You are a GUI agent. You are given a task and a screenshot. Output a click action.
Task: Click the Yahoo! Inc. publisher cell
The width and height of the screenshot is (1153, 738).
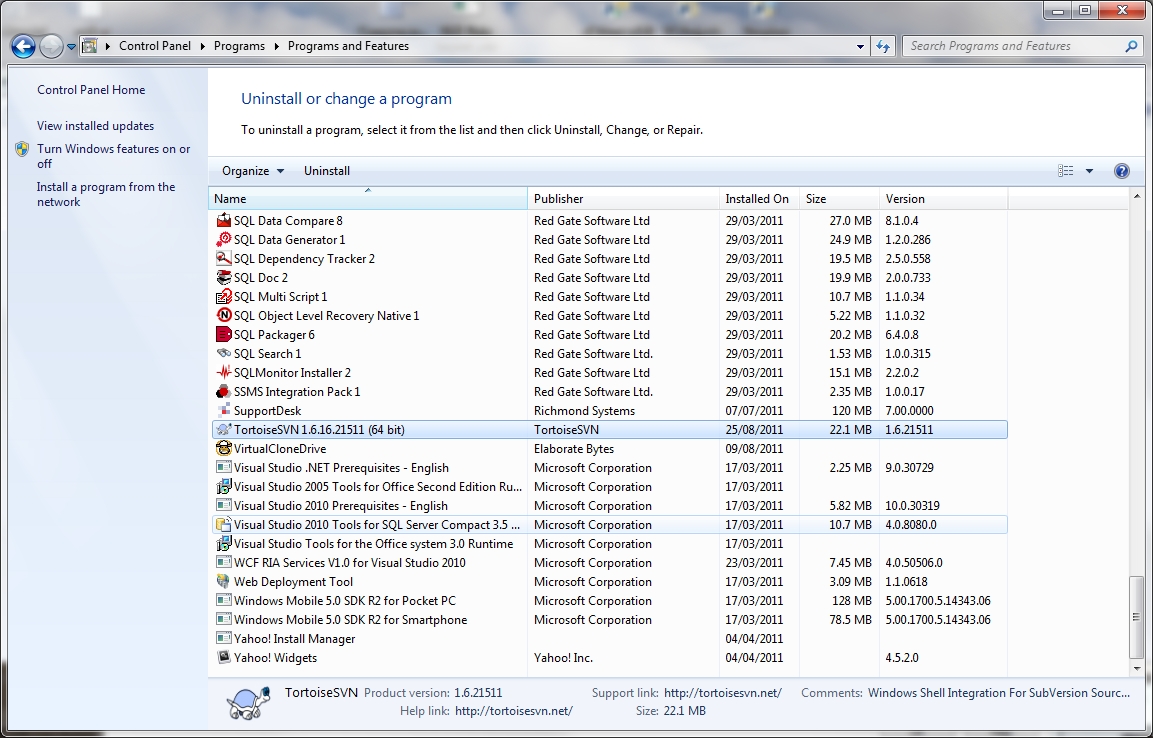[563, 658]
